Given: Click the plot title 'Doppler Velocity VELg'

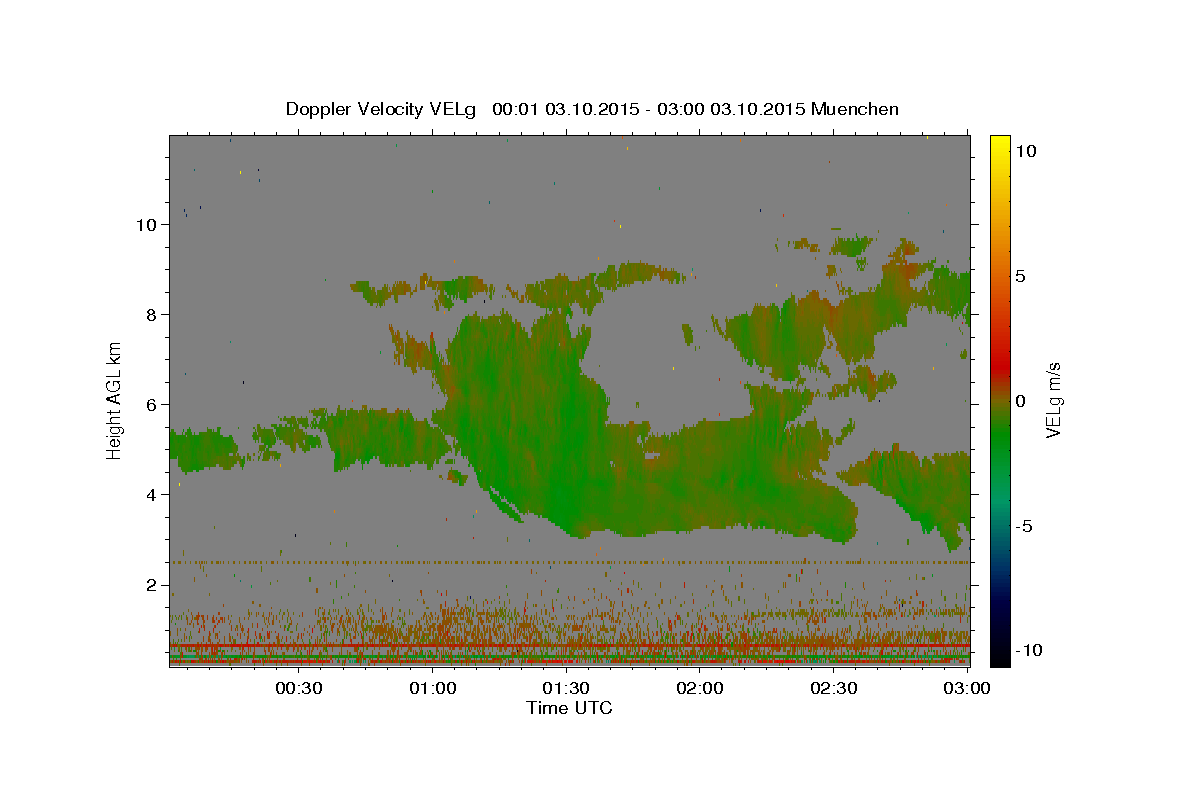Looking at the screenshot, I should click(x=383, y=108).
